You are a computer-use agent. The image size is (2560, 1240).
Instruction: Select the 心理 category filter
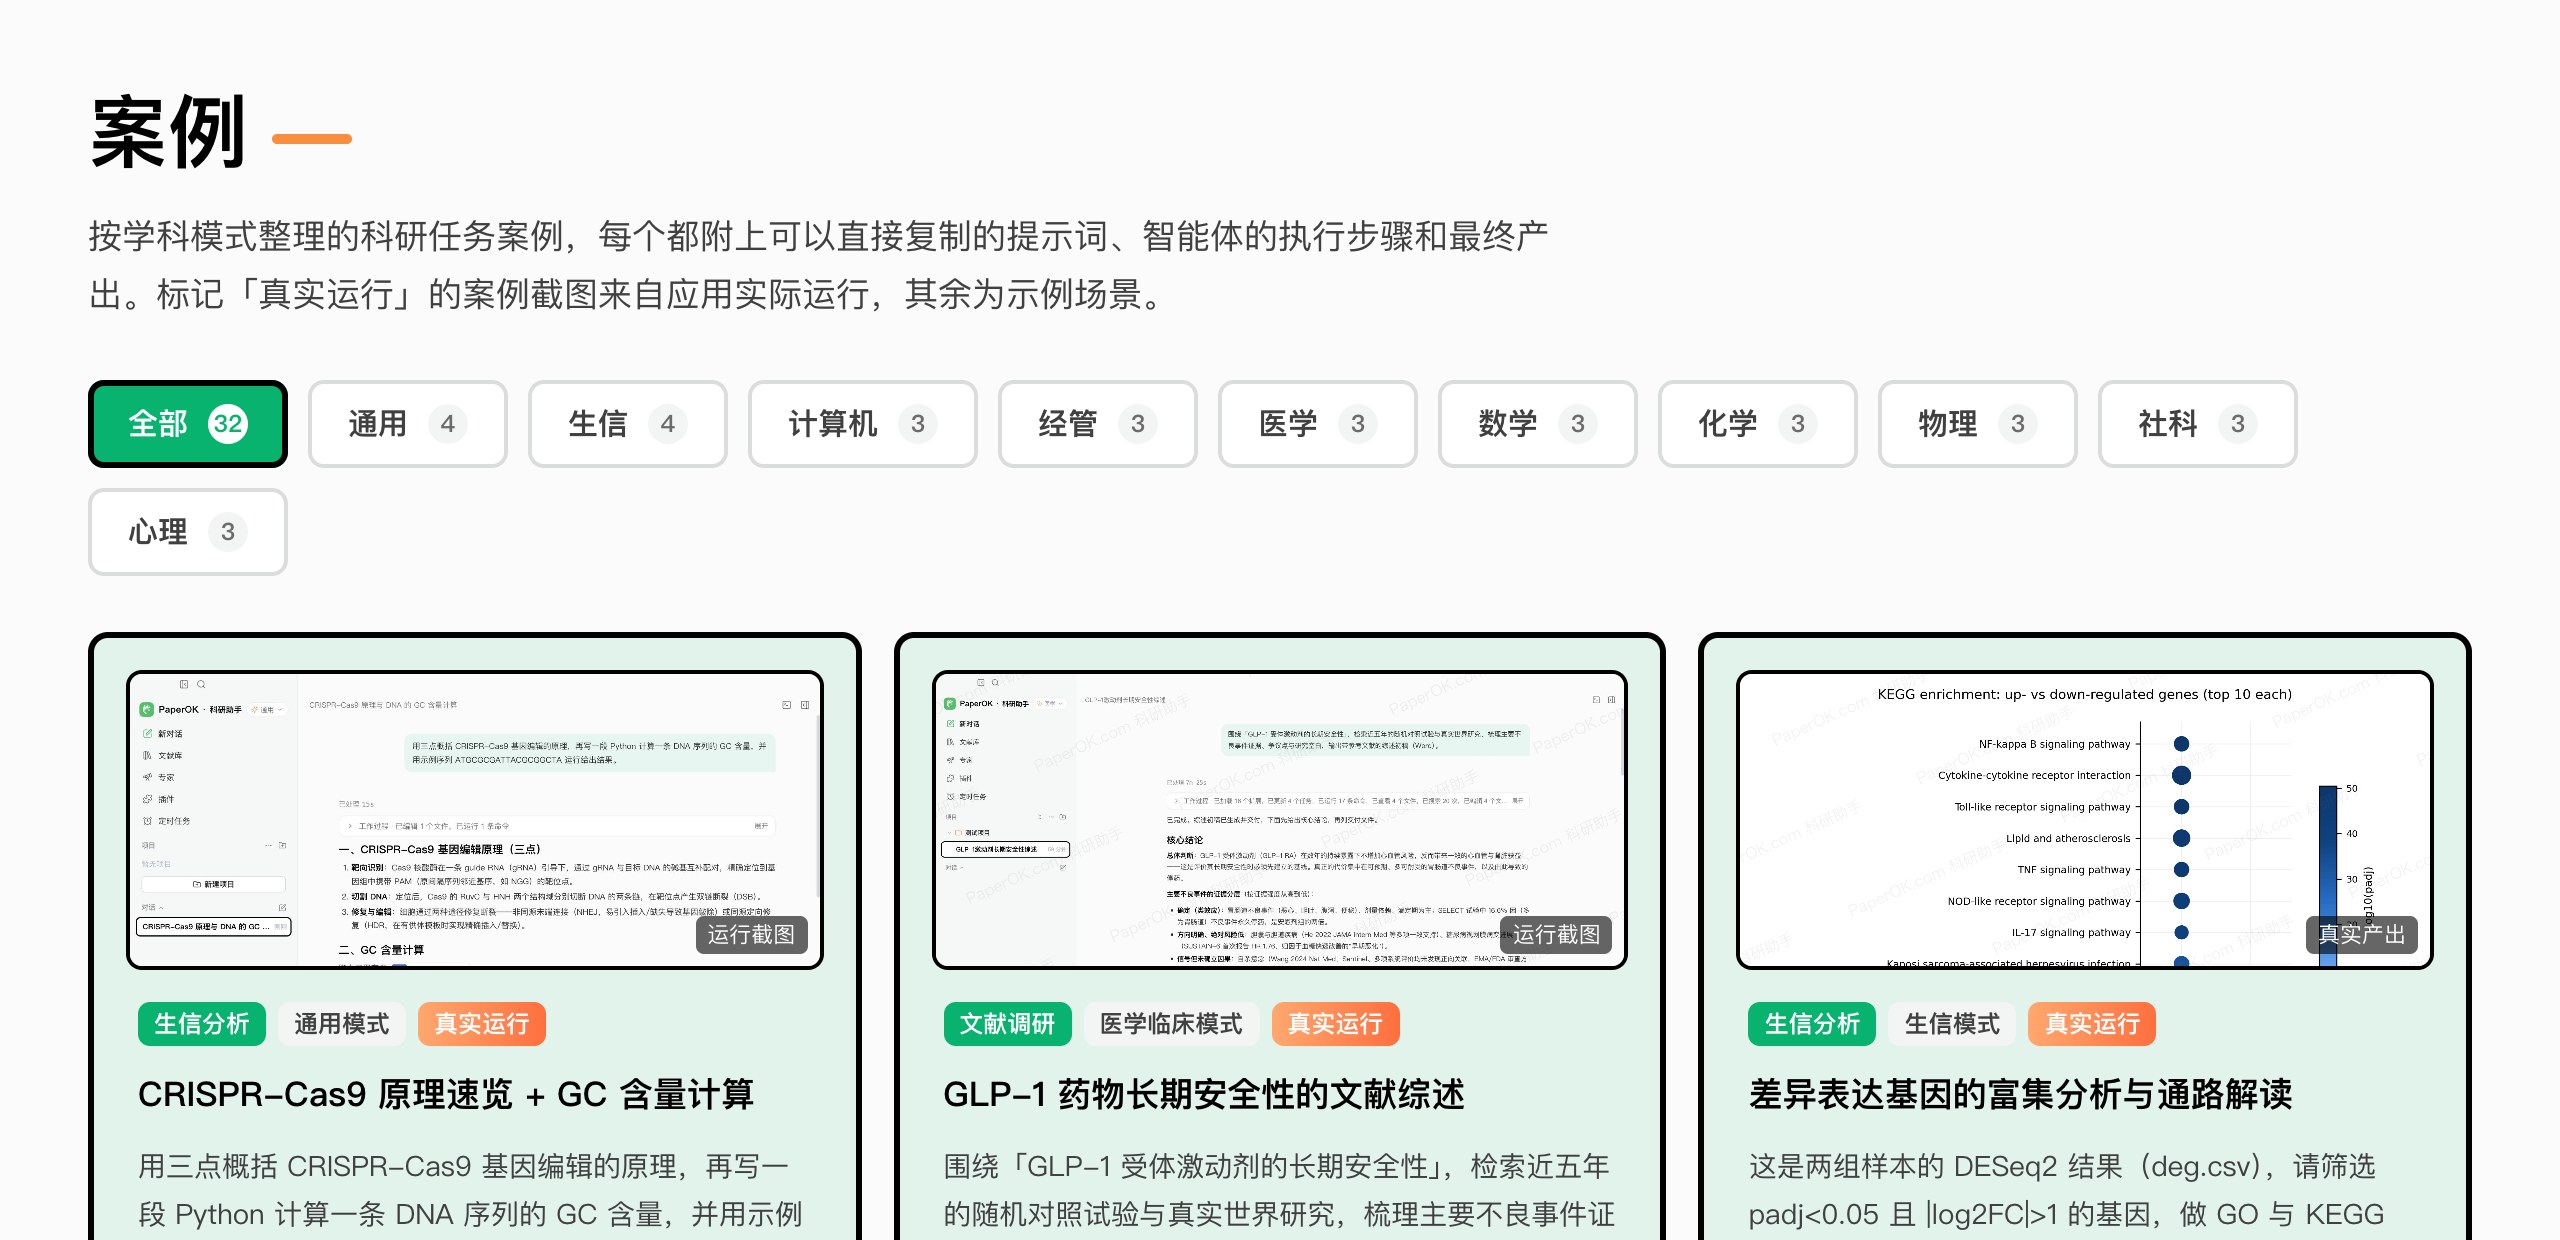point(188,532)
